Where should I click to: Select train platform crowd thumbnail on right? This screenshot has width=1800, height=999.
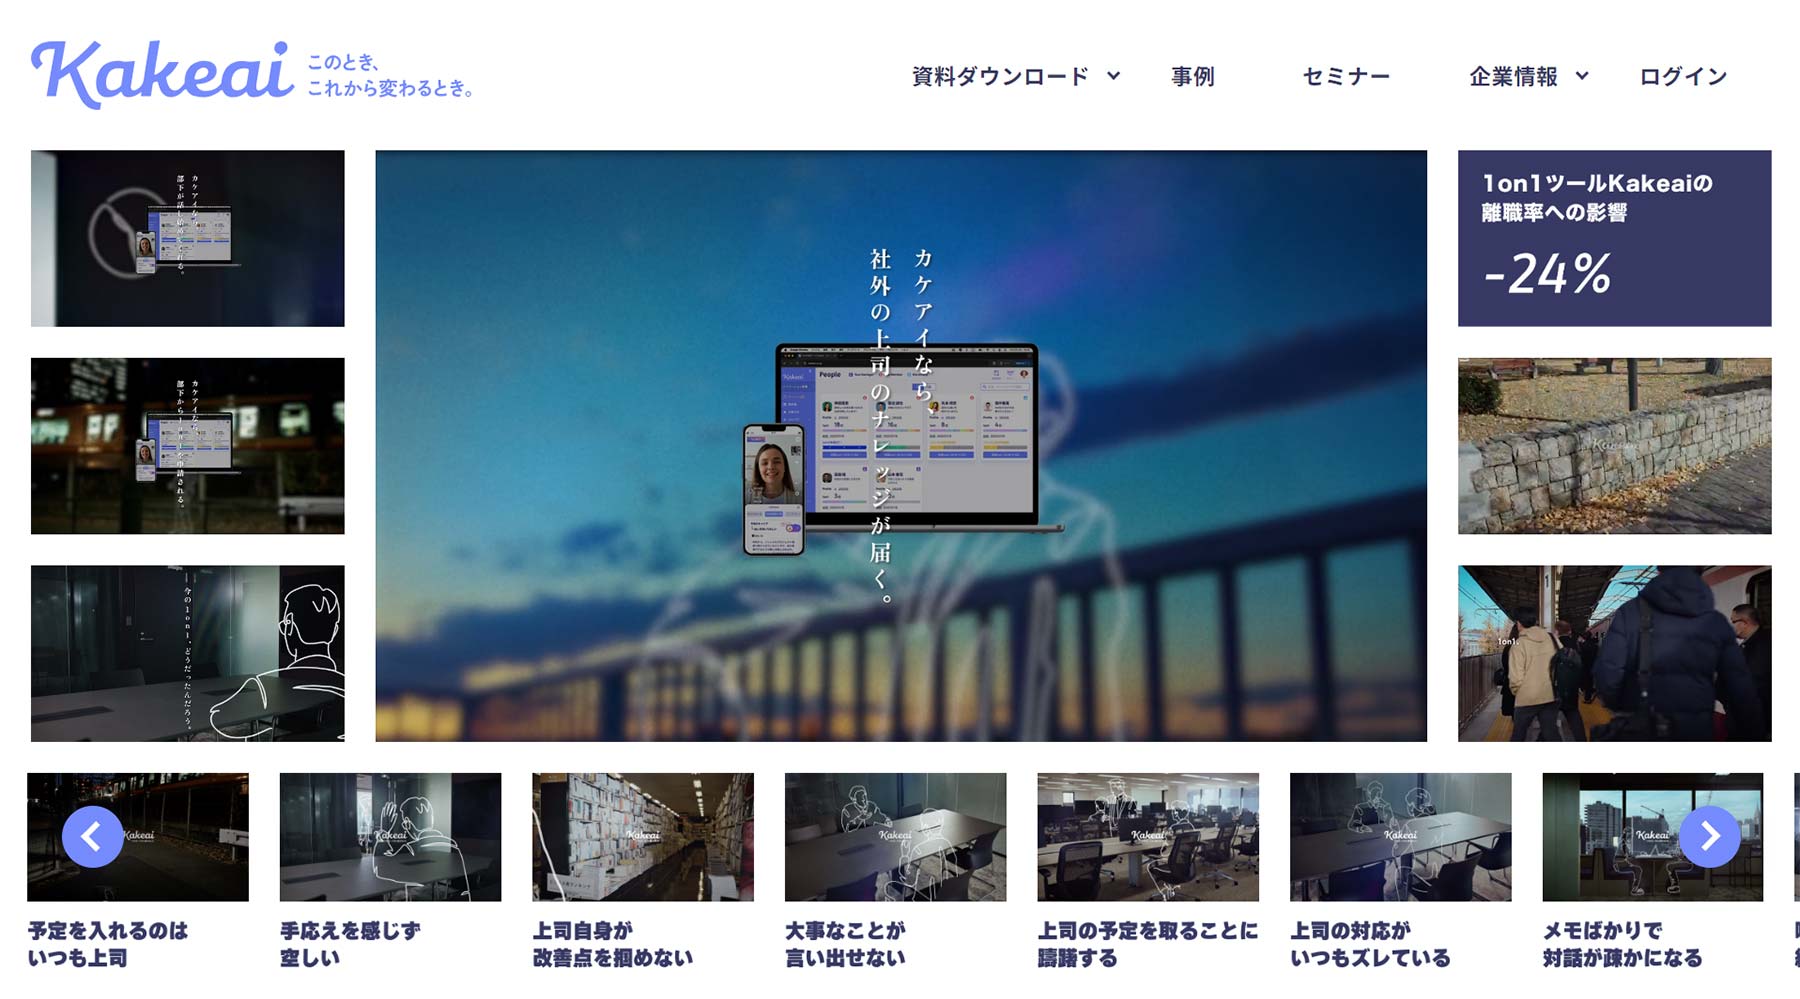(1614, 653)
